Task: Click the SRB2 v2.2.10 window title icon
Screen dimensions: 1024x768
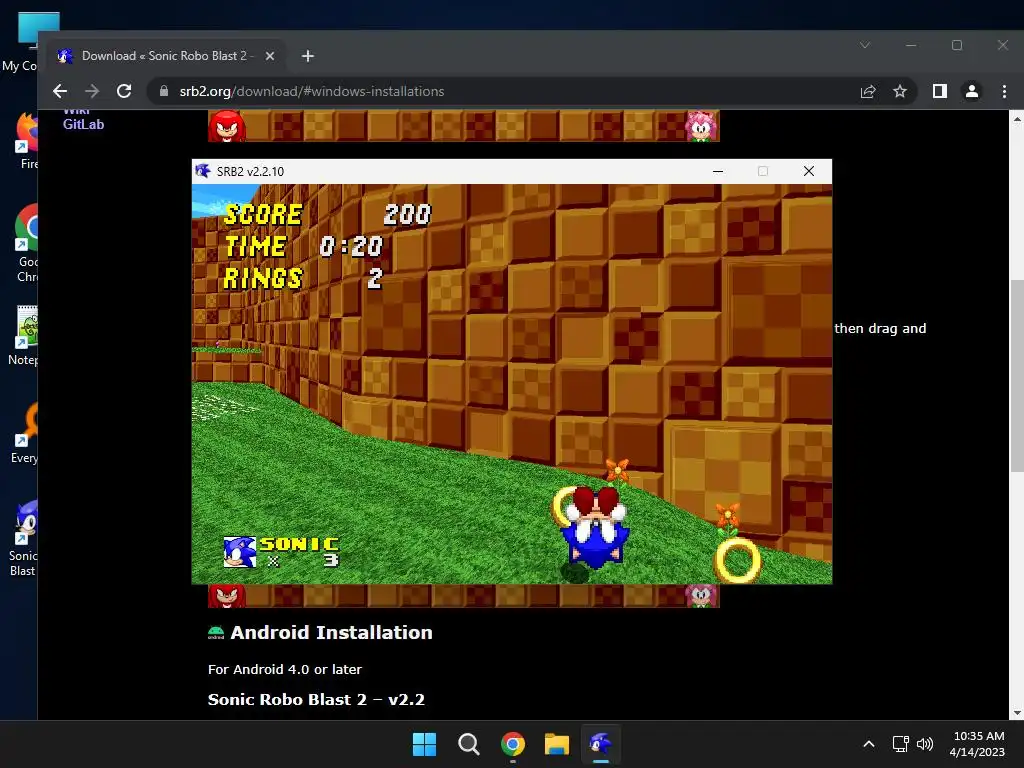Action: click(x=203, y=171)
